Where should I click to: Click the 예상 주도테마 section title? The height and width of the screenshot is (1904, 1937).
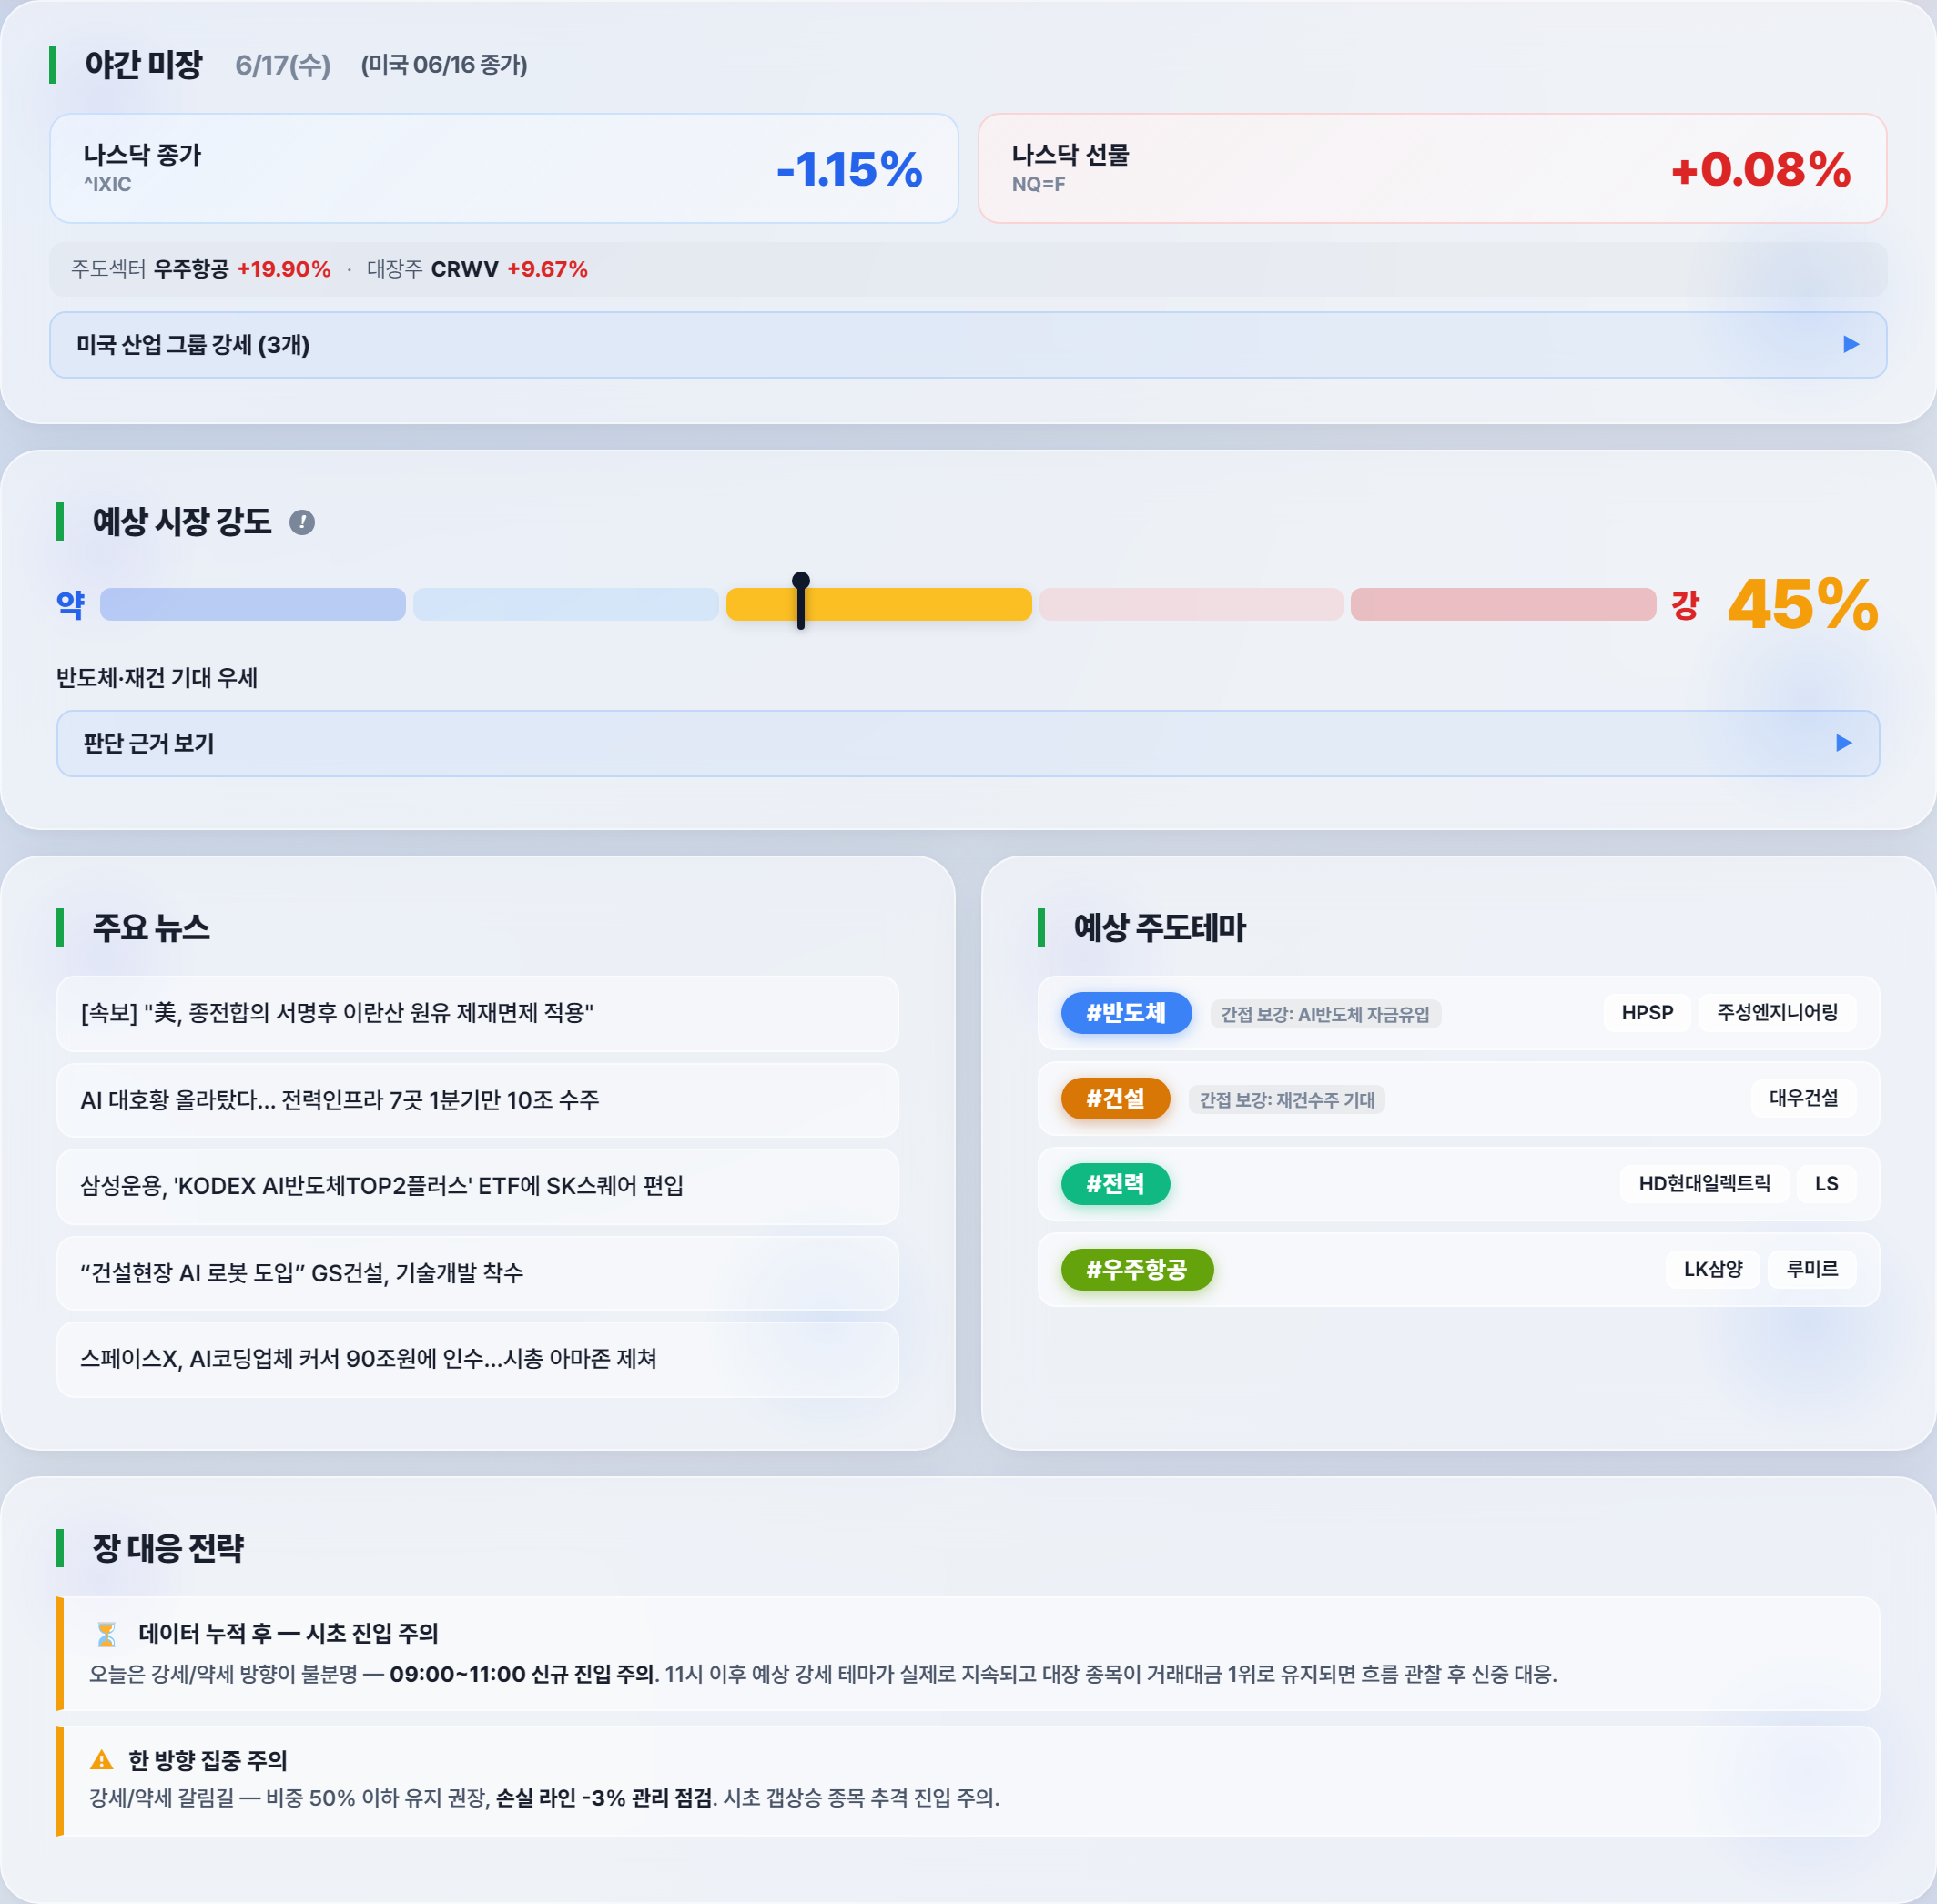[1159, 928]
